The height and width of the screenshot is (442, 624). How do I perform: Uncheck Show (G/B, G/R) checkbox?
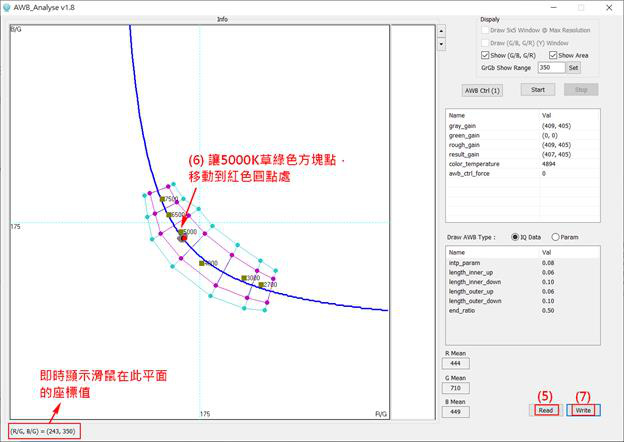tap(485, 55)
